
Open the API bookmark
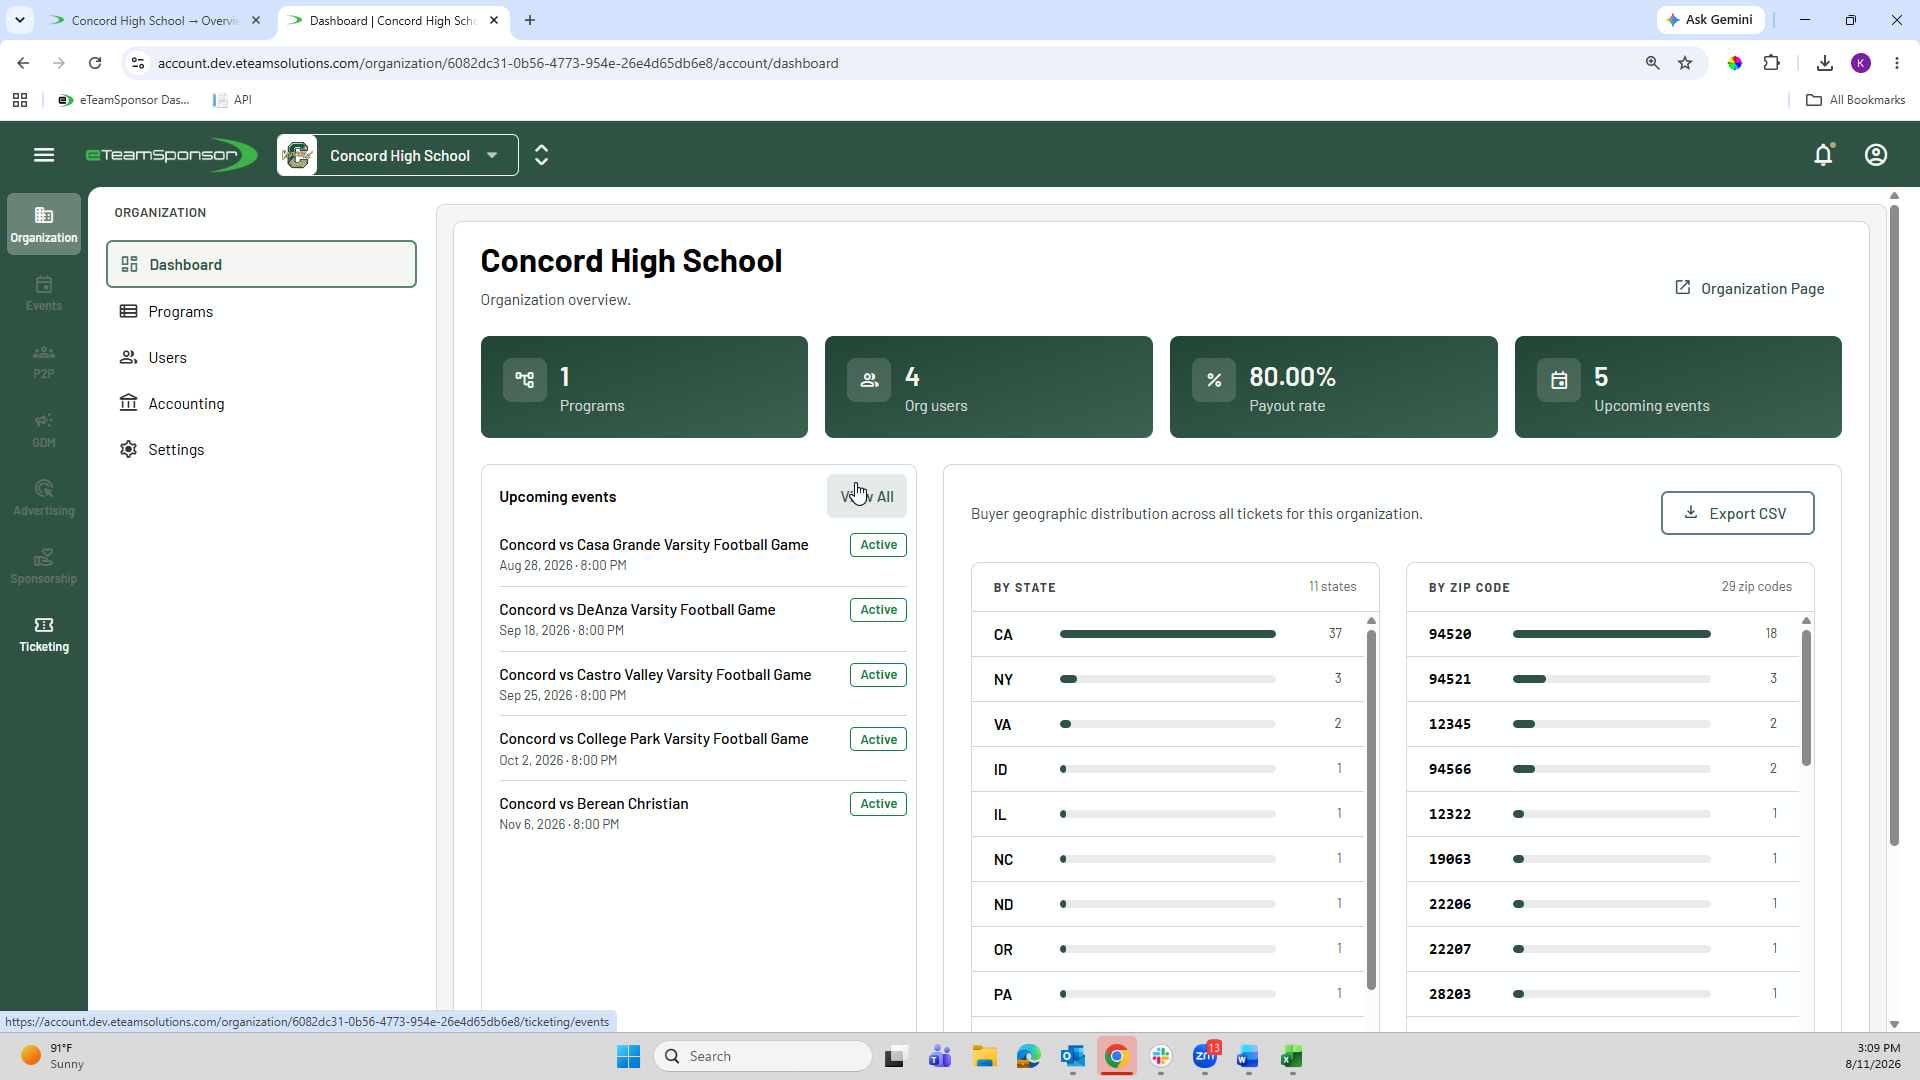(x=232, y=100)
